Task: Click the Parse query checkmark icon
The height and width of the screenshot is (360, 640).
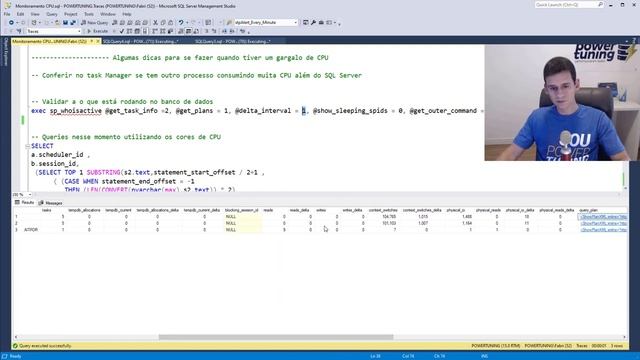Action: 122,31
